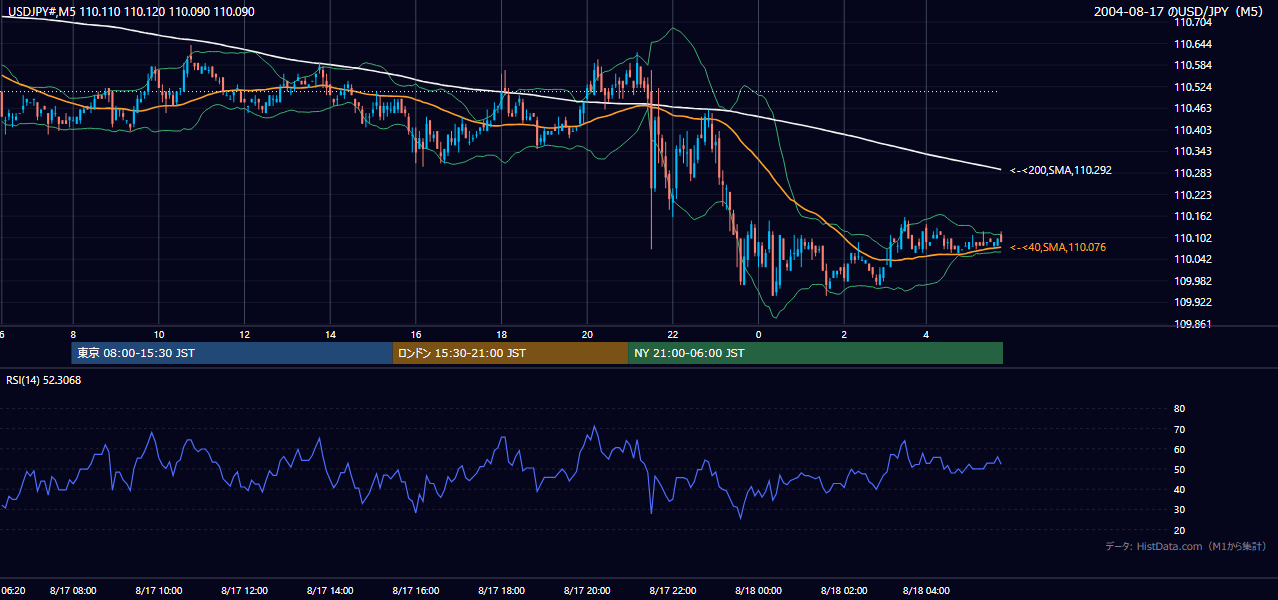This screenshot has width=1278, height=600.
Task: Click the 8/17 16:00 time label
Action: [x=415, y=591]
